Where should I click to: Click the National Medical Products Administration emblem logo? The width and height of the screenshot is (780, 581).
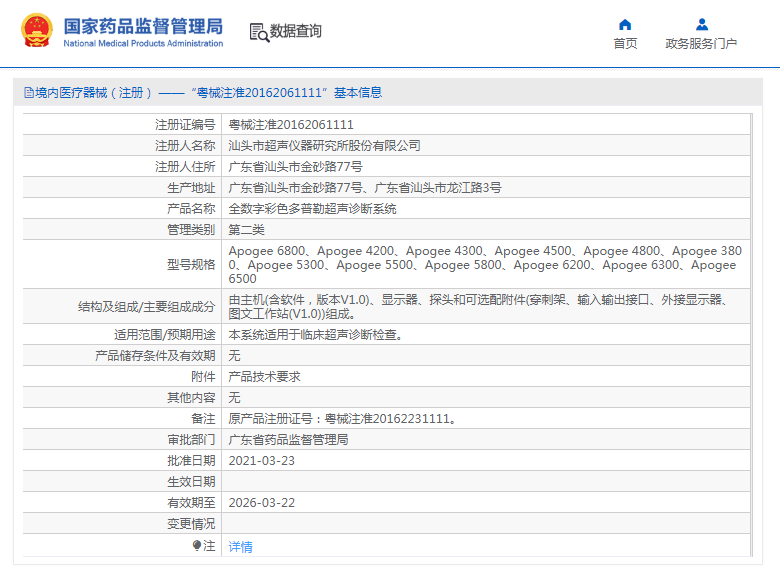pyautogui.click(x=36, y=31)
